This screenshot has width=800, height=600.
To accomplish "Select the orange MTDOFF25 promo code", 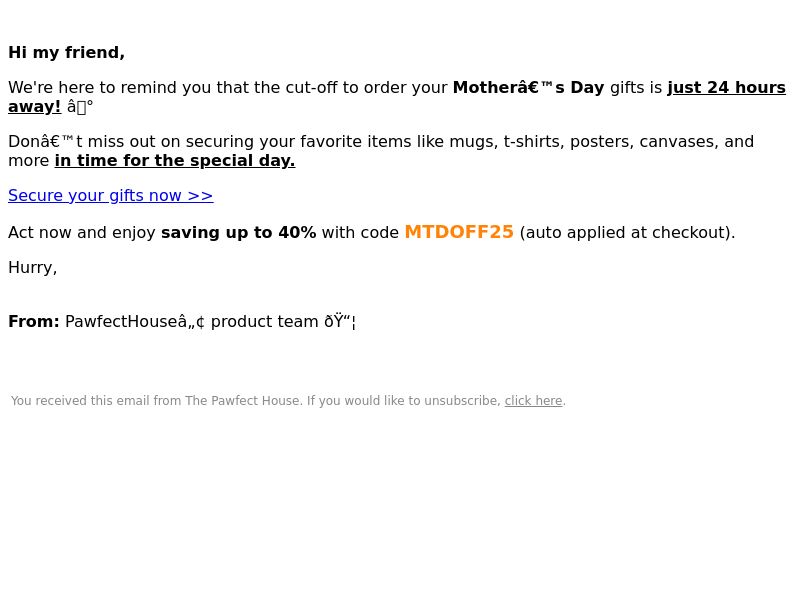I will [x=459, y=232].
